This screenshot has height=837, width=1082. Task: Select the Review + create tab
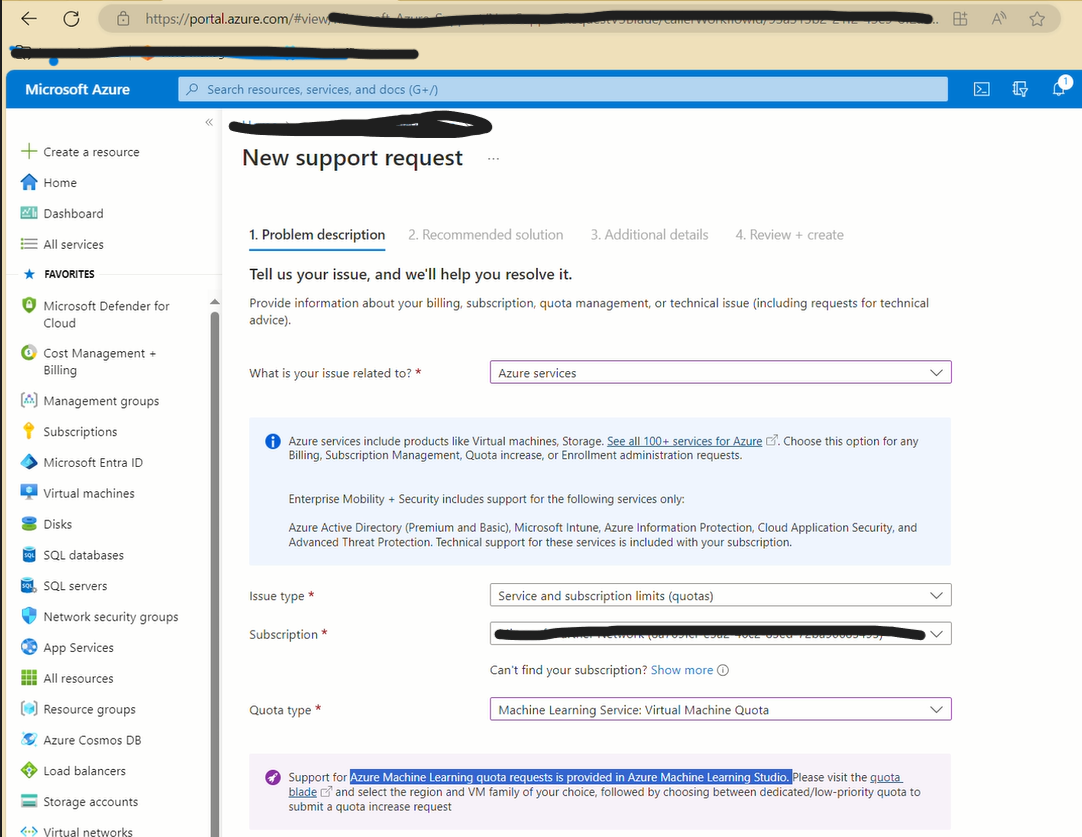[789, 235]
